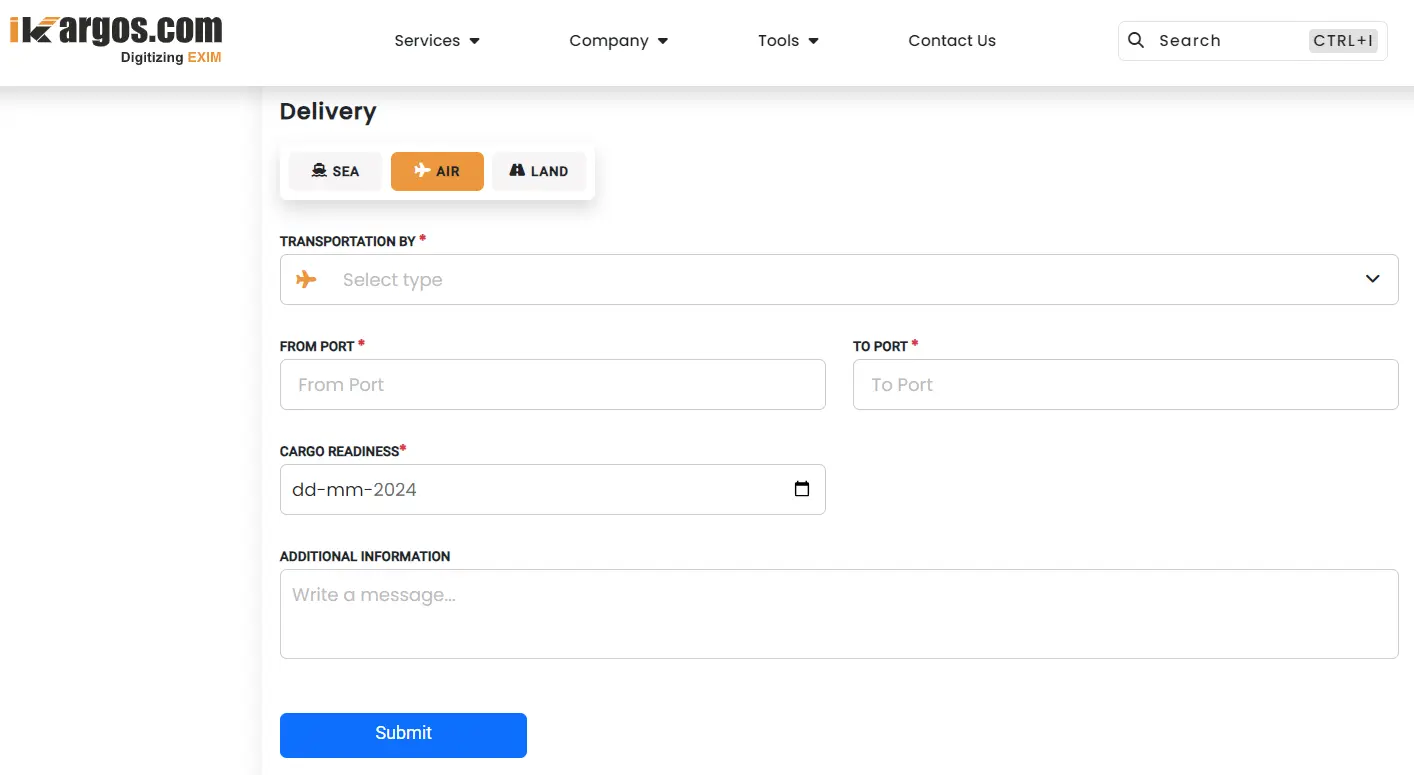Click the Cargo Readiness date field

tap(530, 489)
